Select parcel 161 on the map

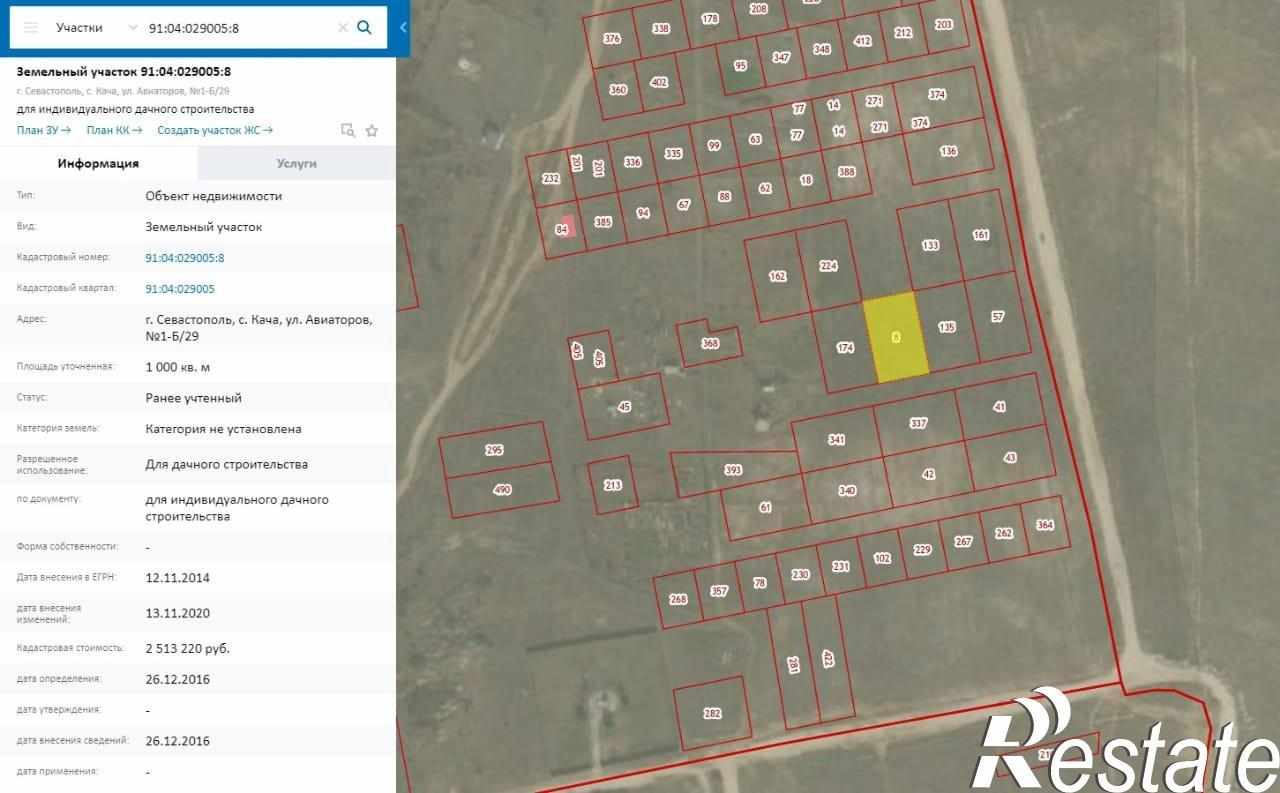pos(980,235)
